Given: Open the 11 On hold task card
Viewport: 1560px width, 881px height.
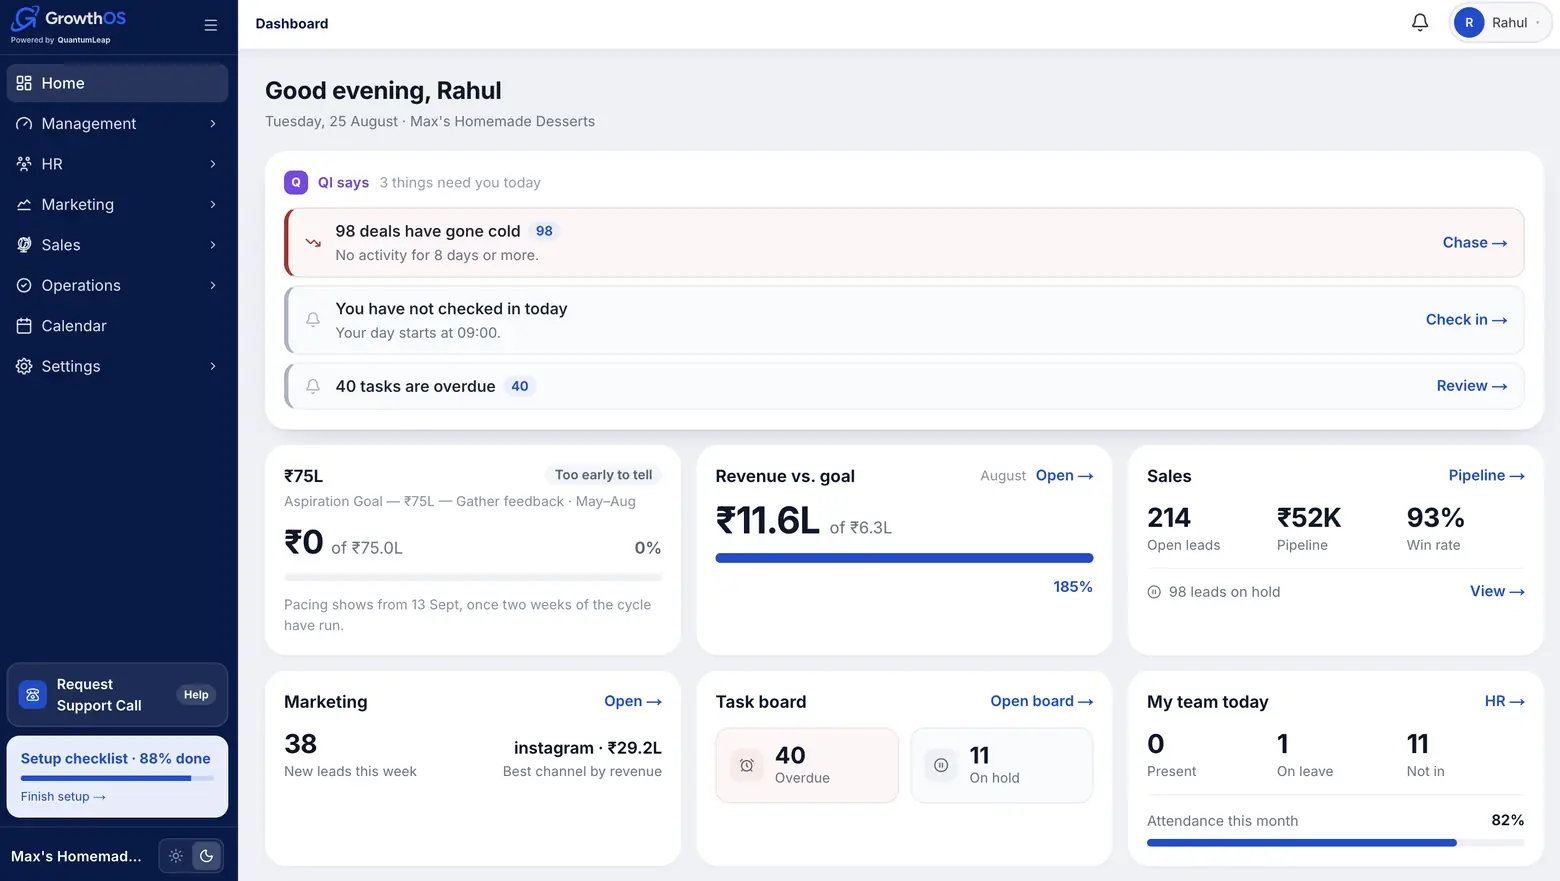Looking at the screenshot, I should click(x=1001, y=765).
